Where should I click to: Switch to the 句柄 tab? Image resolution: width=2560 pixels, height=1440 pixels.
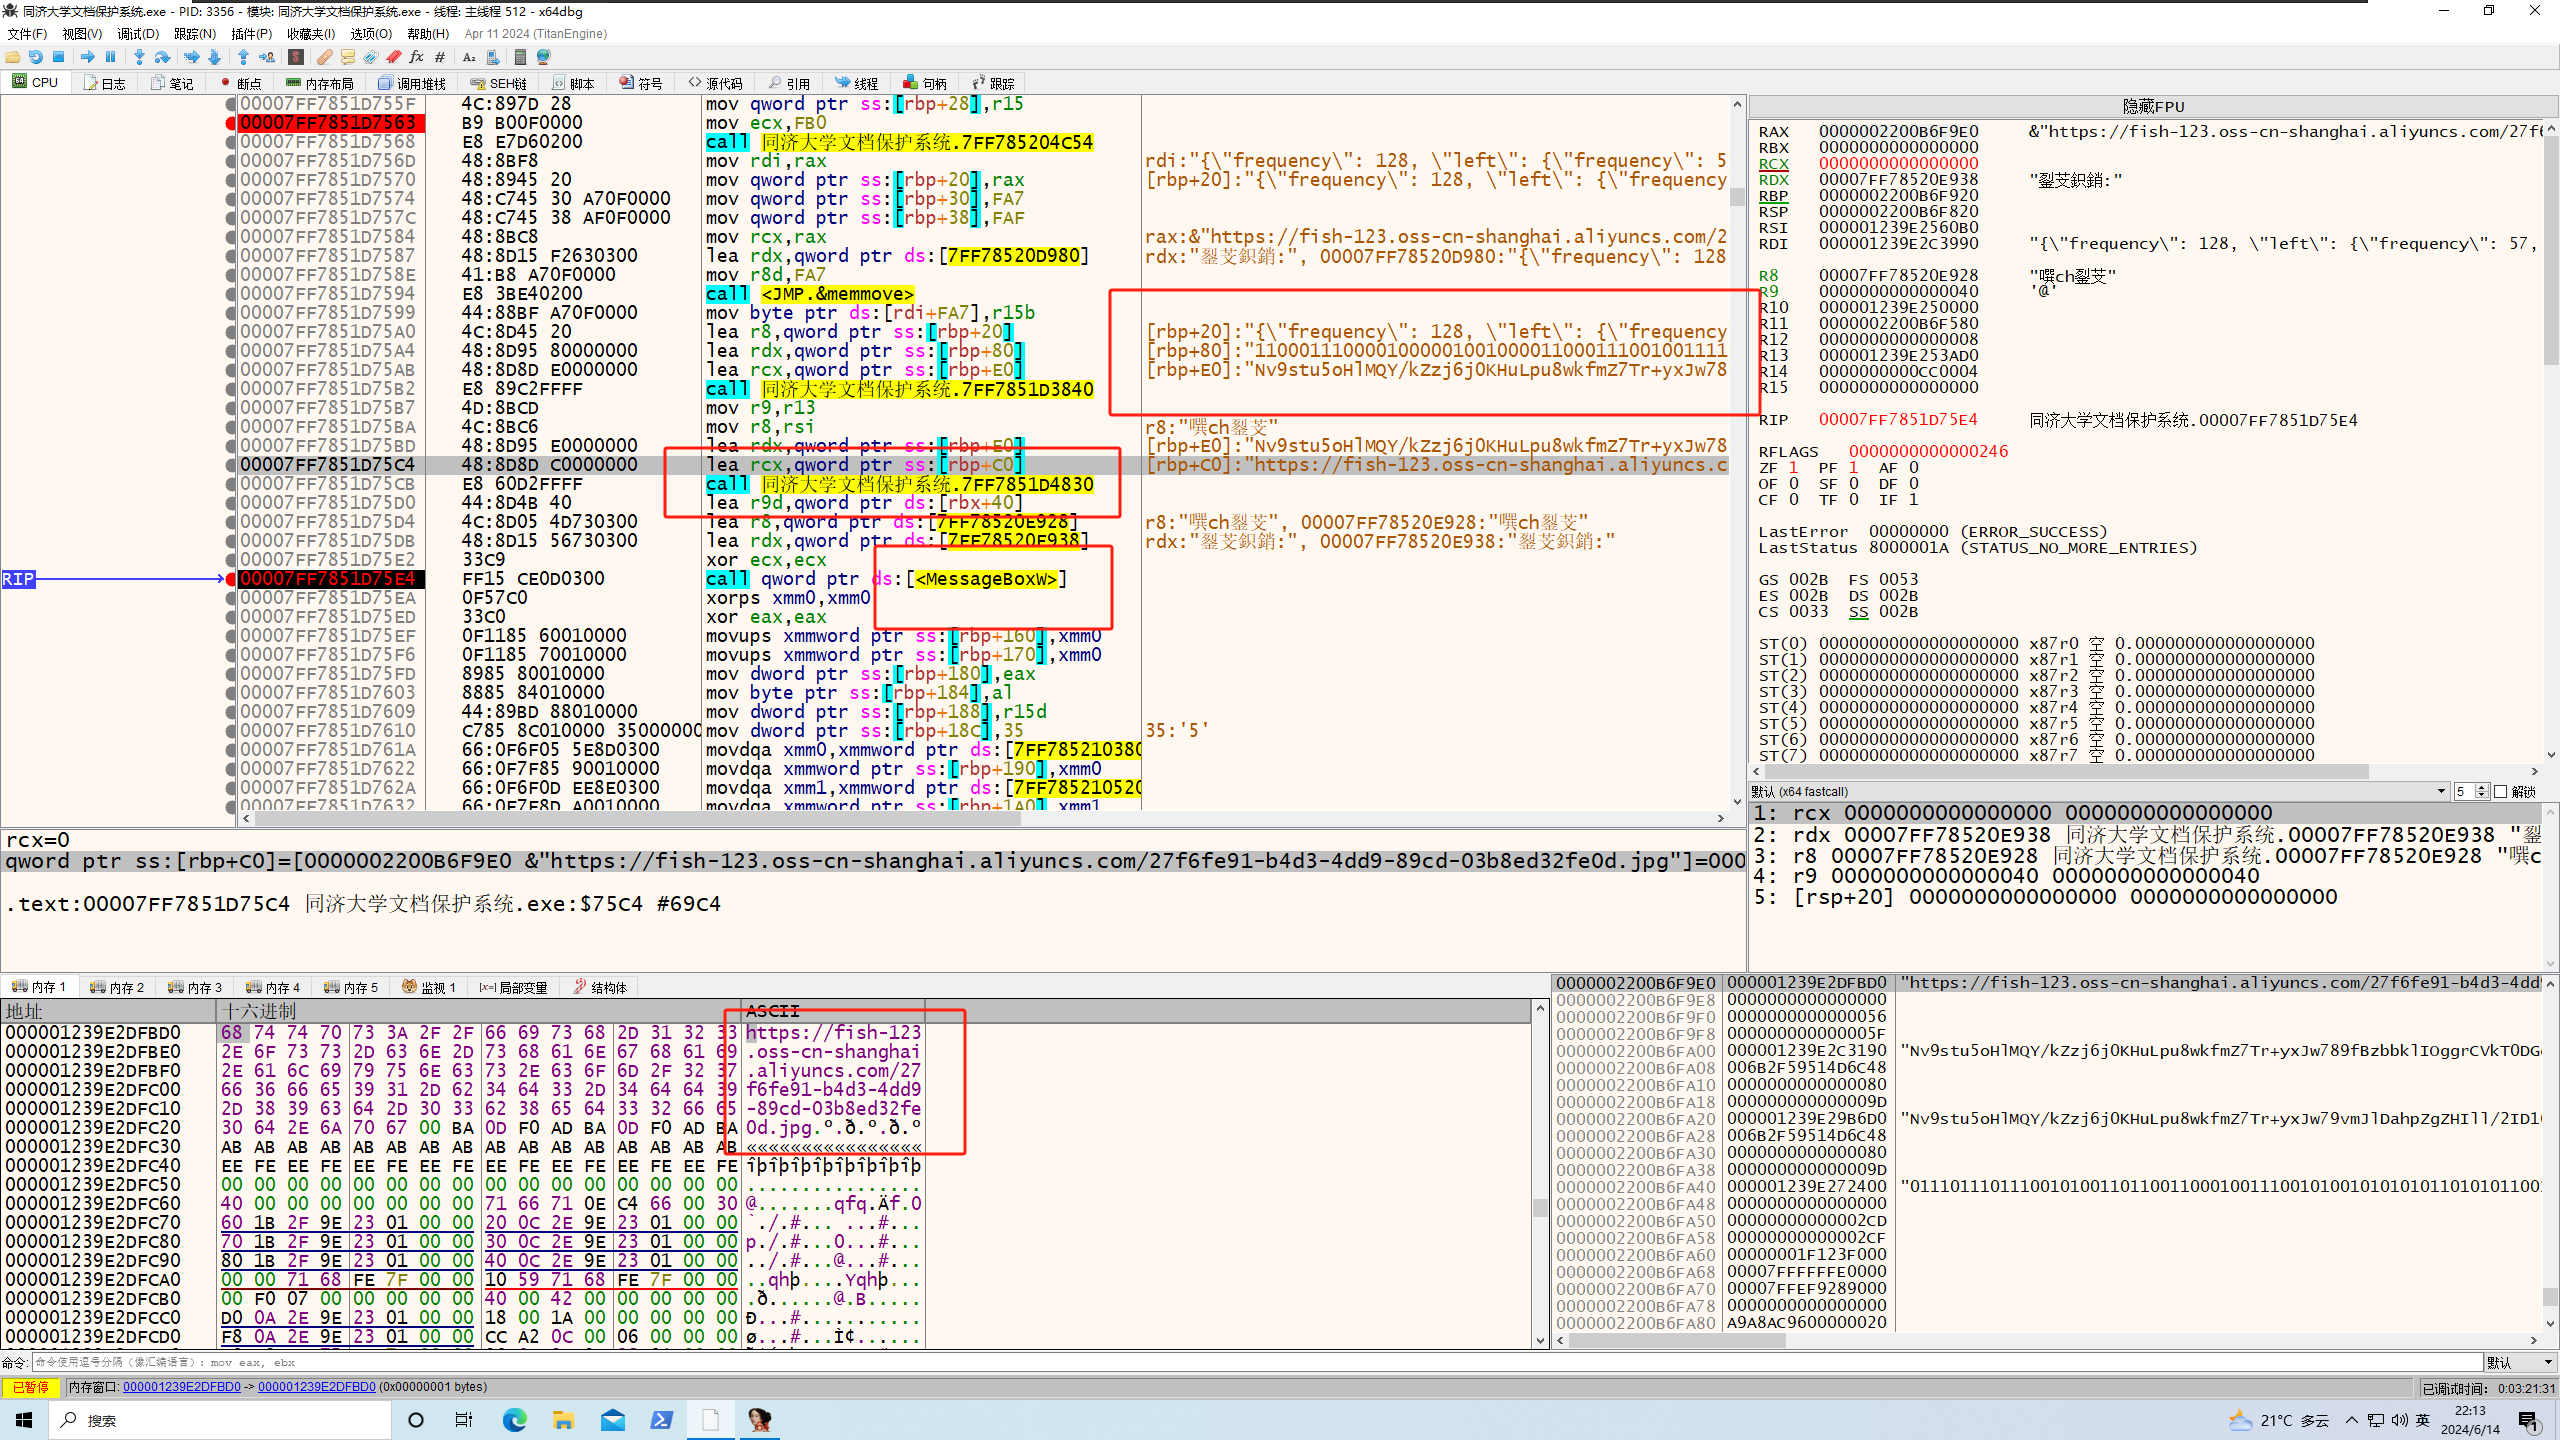(925, 83)
